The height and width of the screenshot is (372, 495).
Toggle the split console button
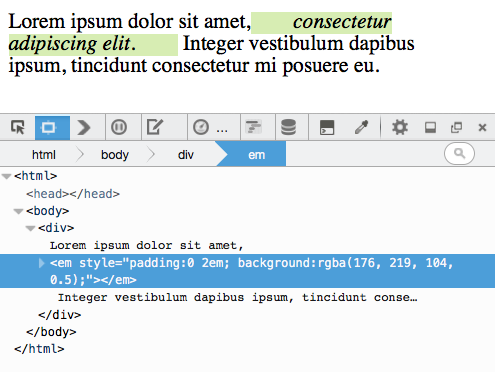point(327,128)
